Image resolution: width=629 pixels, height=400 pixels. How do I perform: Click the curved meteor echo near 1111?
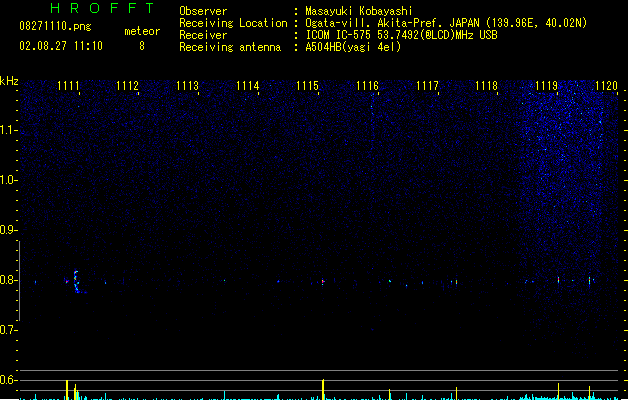tap(77, 282)
